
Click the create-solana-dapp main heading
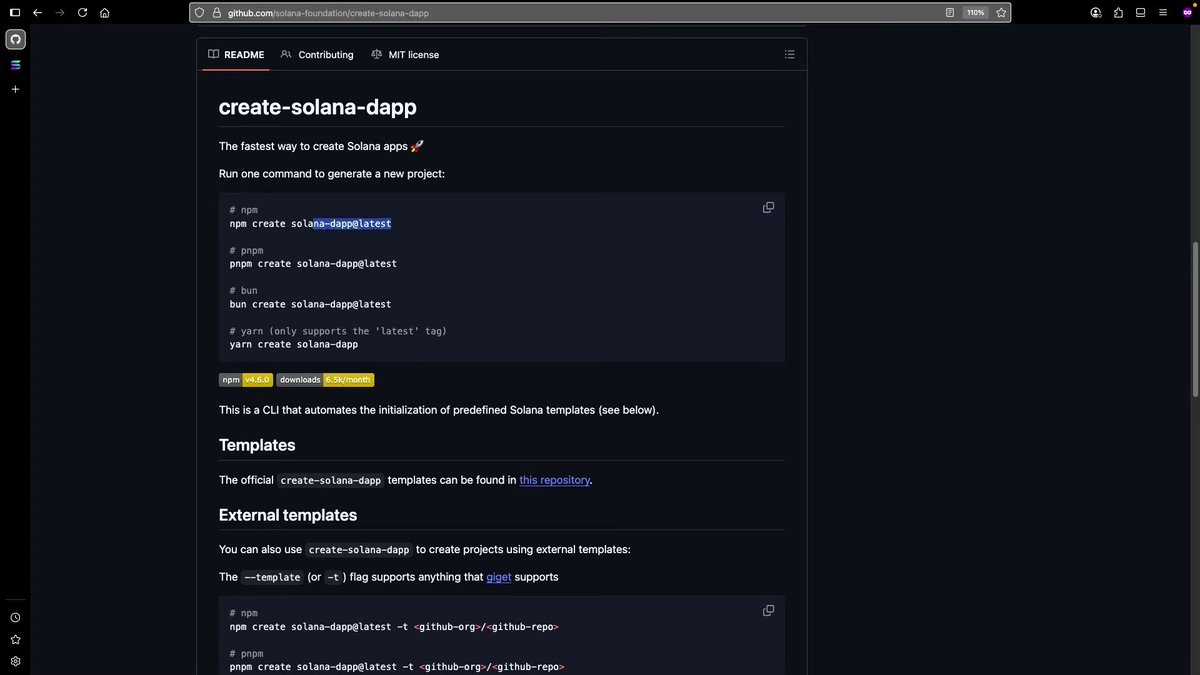318,107
